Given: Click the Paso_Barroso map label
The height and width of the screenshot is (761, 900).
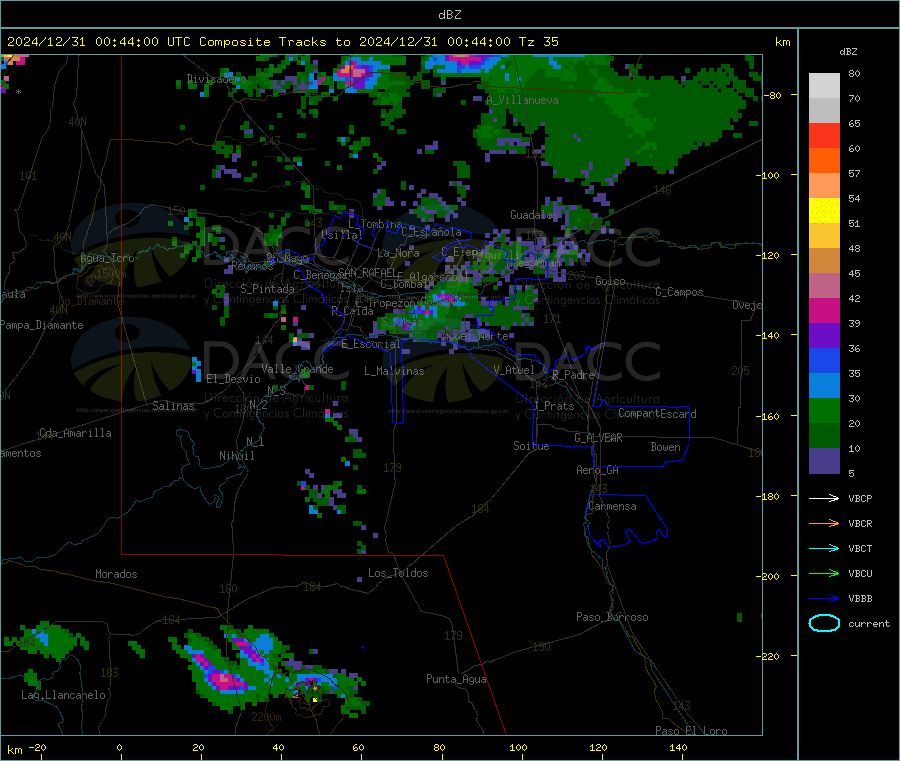Looking at the screenshot, I should tap(612, 617).
